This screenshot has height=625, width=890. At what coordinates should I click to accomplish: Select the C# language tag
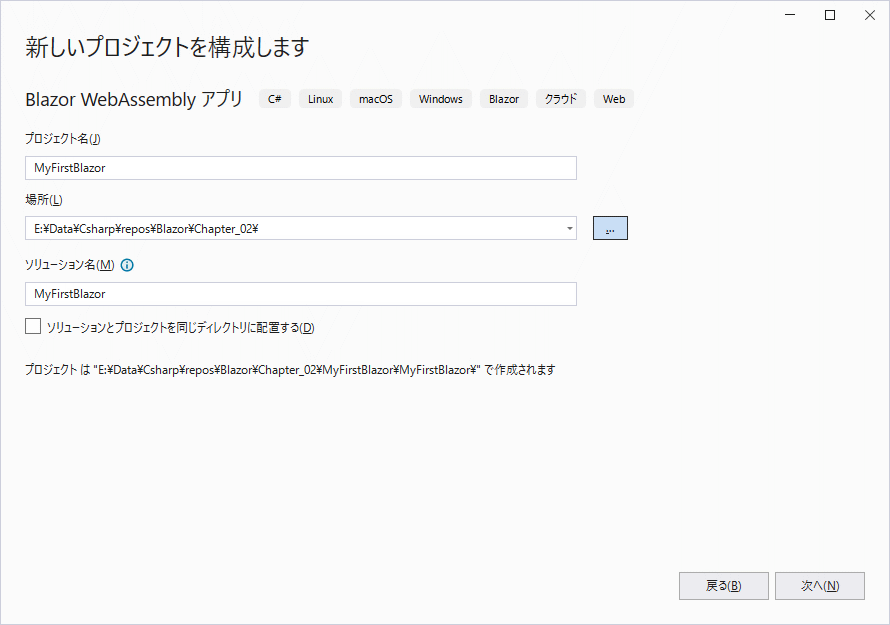coord(274,98)
